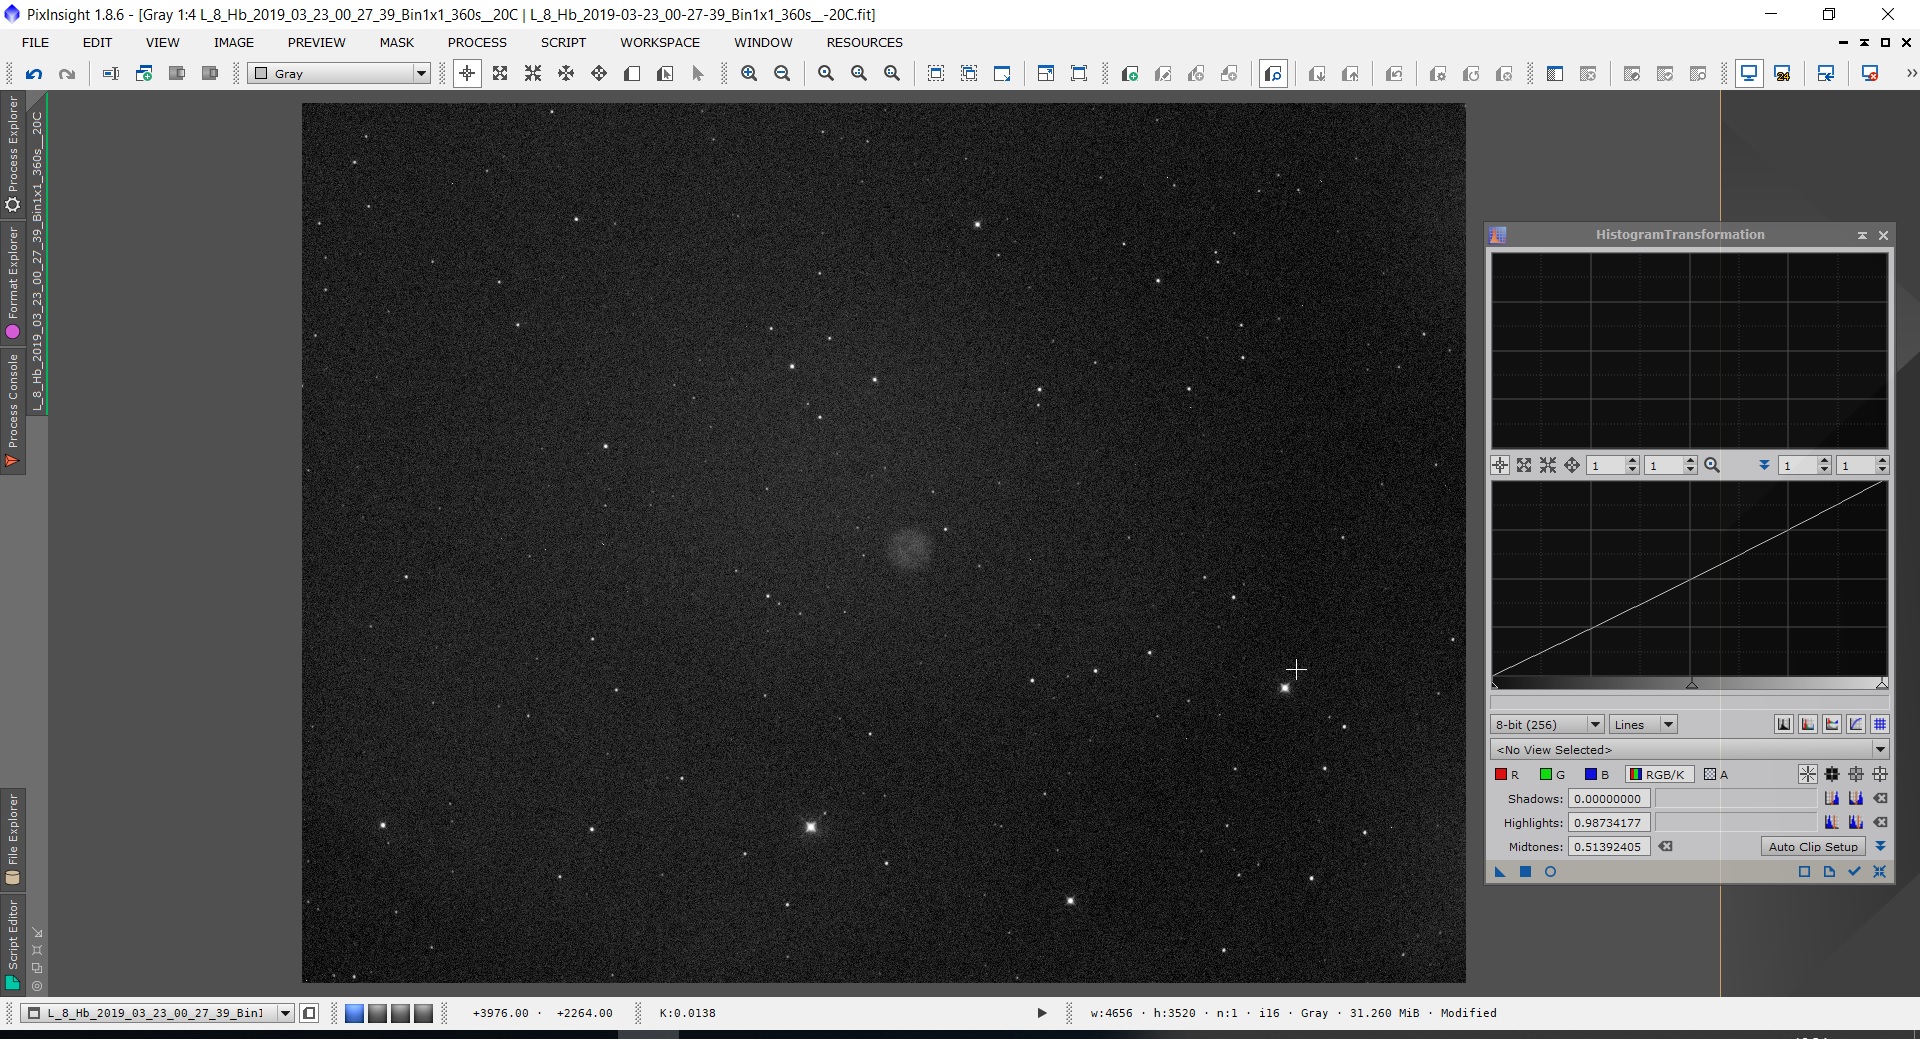Open the Gray channel display dropdown
1920x1039 pixels.
click(339, 73)
